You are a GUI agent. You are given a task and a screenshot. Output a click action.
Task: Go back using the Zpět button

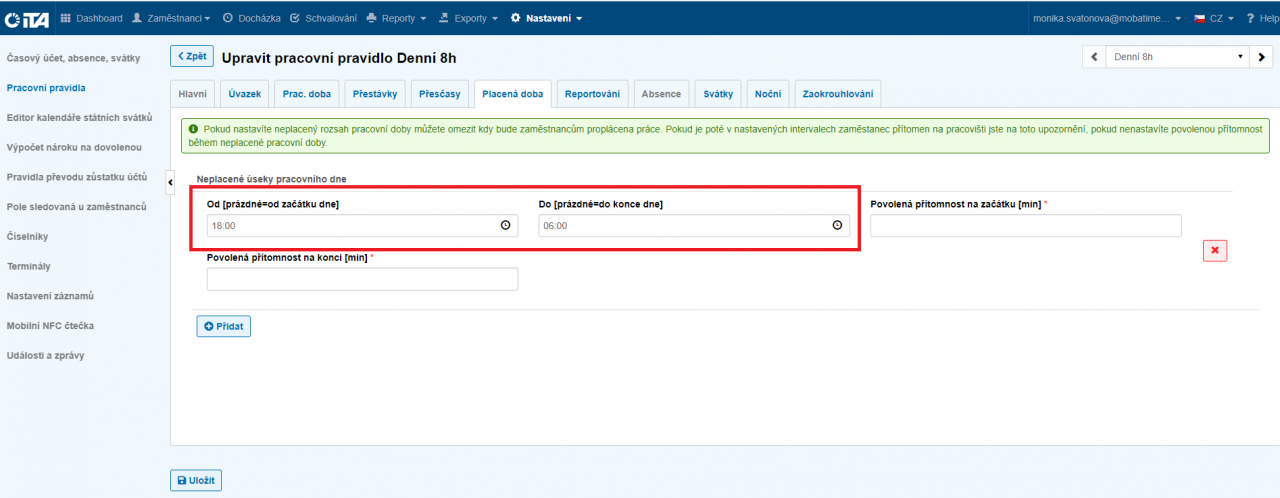(x=191, y=57)
